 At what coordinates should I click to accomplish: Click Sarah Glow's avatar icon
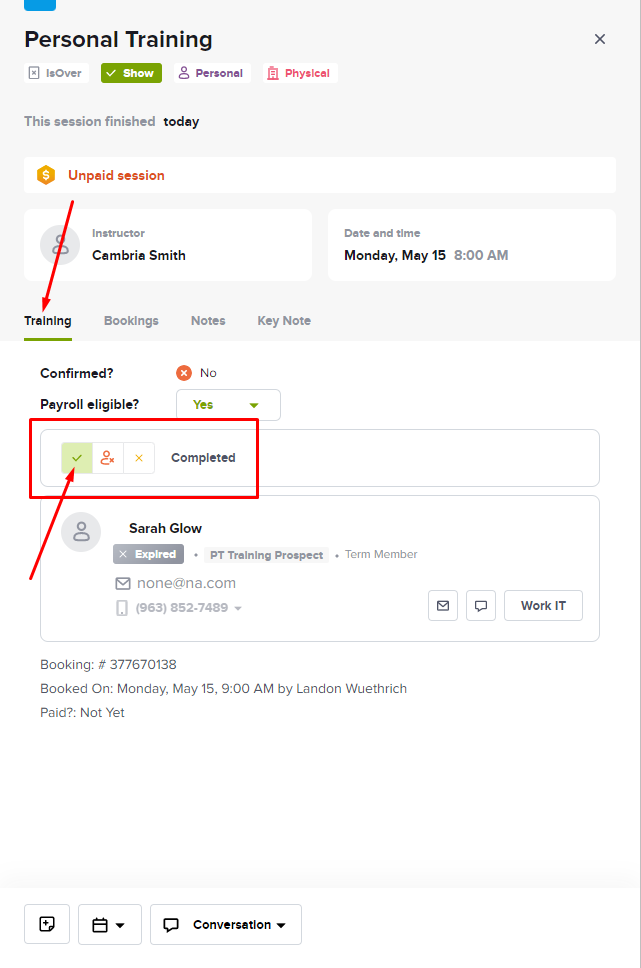[81, 532]
